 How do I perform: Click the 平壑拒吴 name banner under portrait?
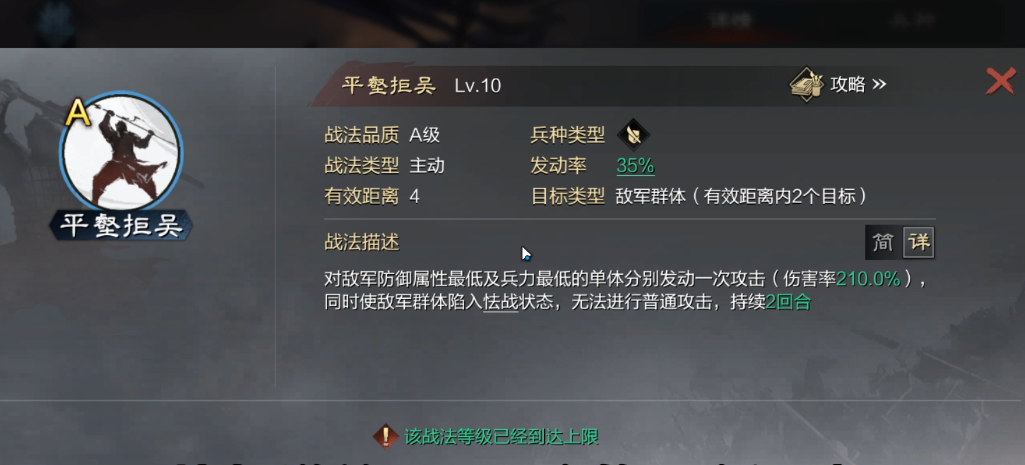tap(121, 225)
